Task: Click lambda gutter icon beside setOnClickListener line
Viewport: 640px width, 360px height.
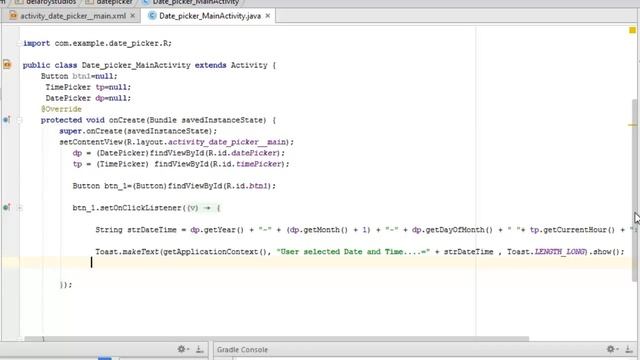Action: 7,207
